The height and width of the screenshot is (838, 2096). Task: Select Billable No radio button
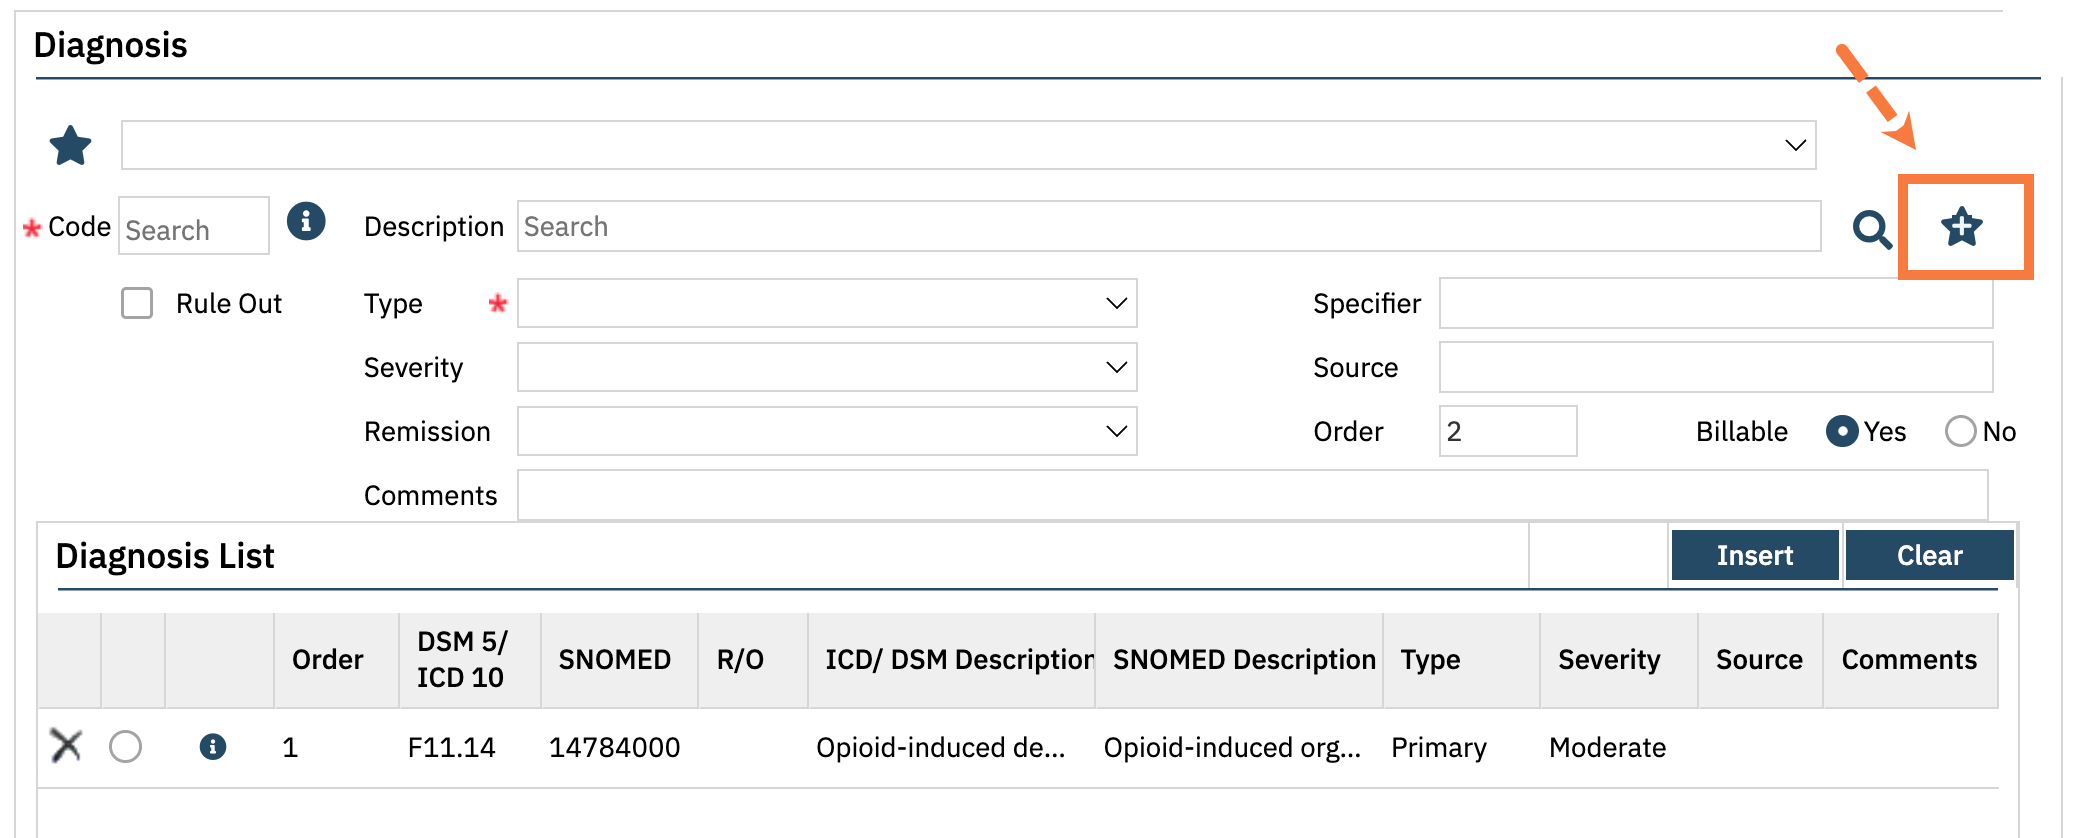1960,431
